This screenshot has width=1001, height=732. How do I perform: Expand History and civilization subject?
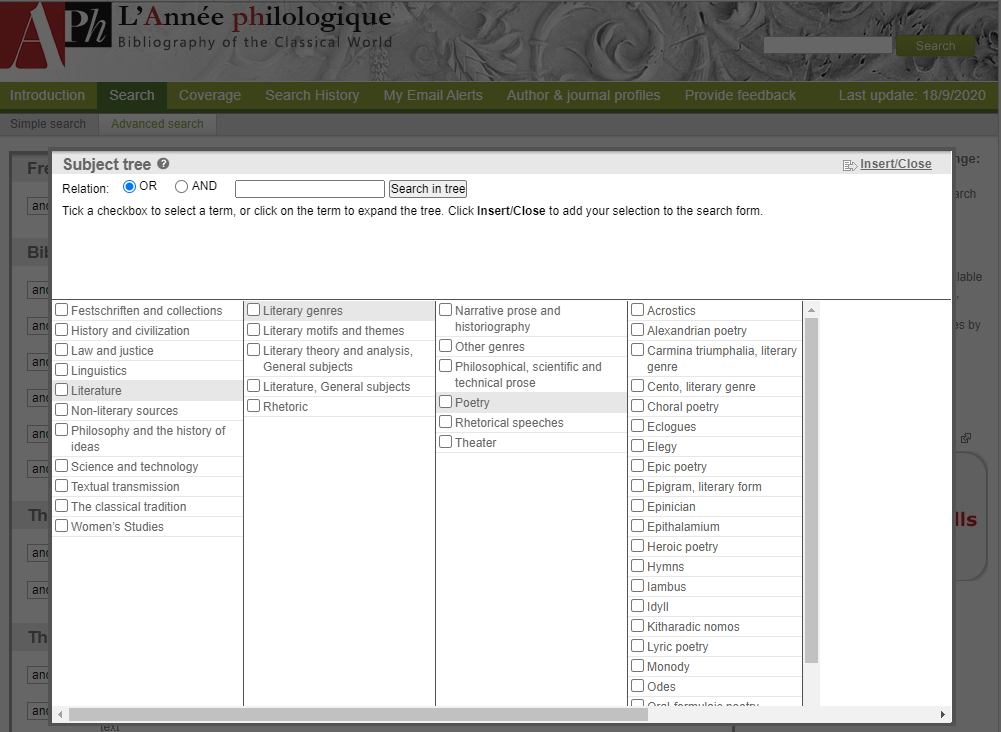pos(130,331)
